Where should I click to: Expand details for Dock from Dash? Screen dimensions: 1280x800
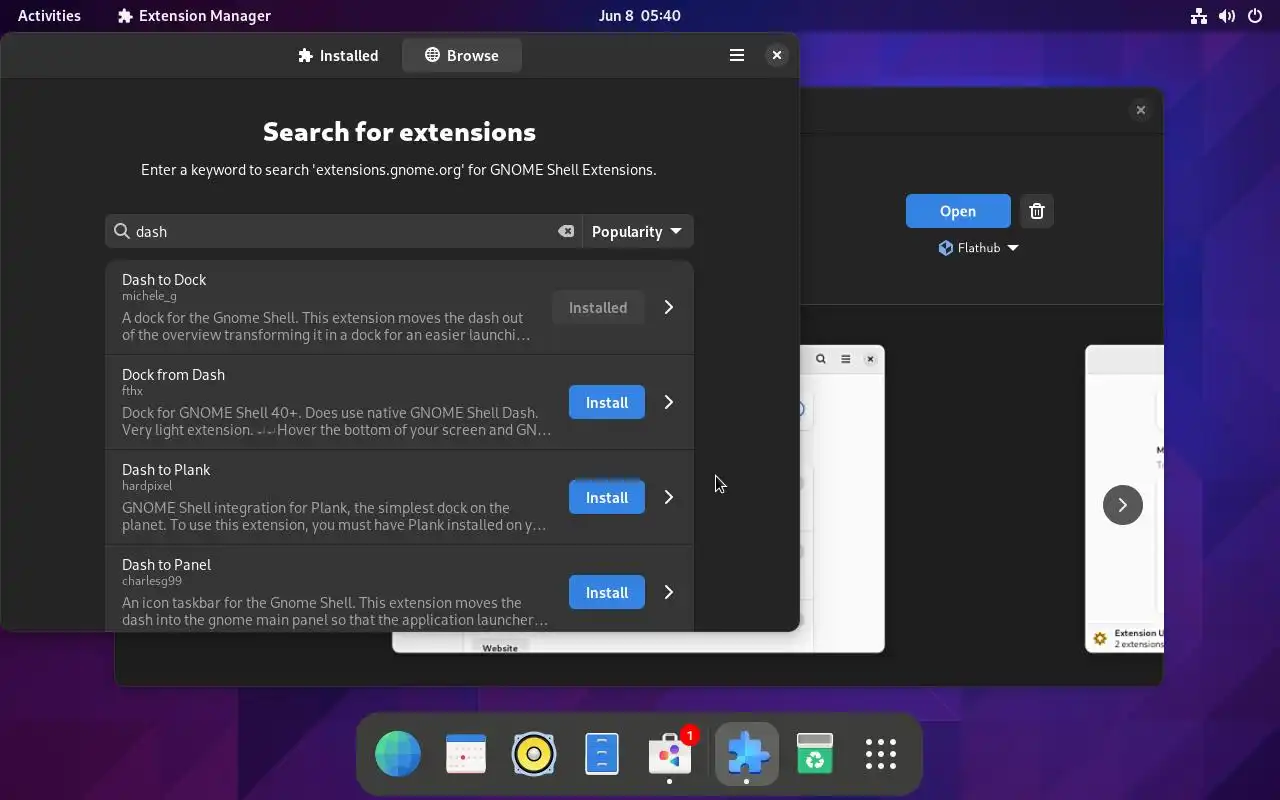coord(669,402)
